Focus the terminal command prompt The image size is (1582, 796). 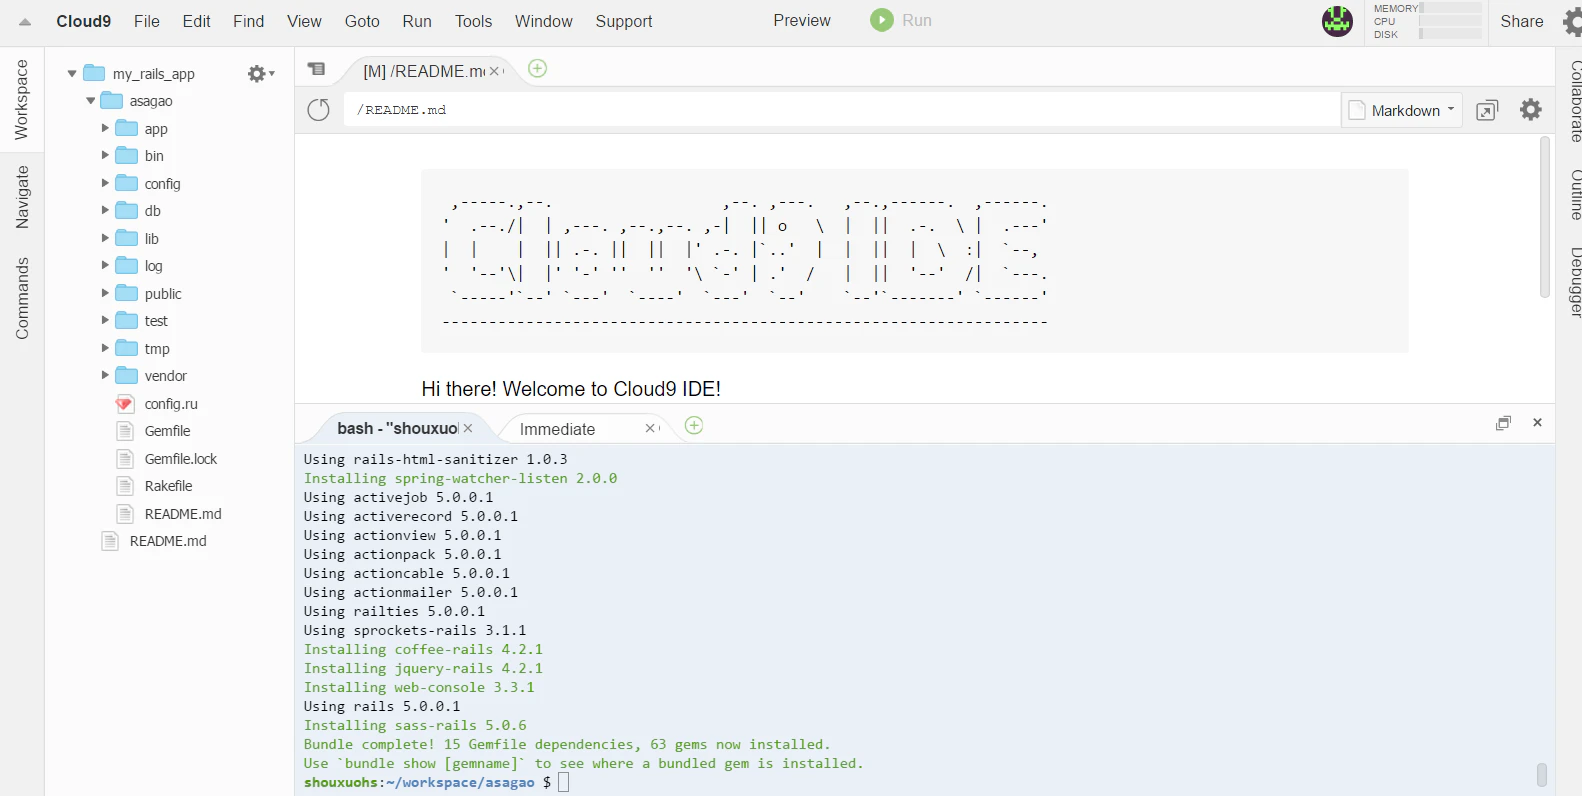(x=563, y=782)
